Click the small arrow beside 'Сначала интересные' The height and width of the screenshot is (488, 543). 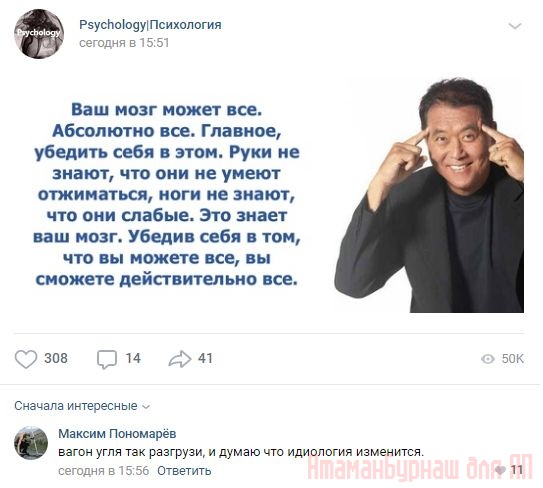146,407
